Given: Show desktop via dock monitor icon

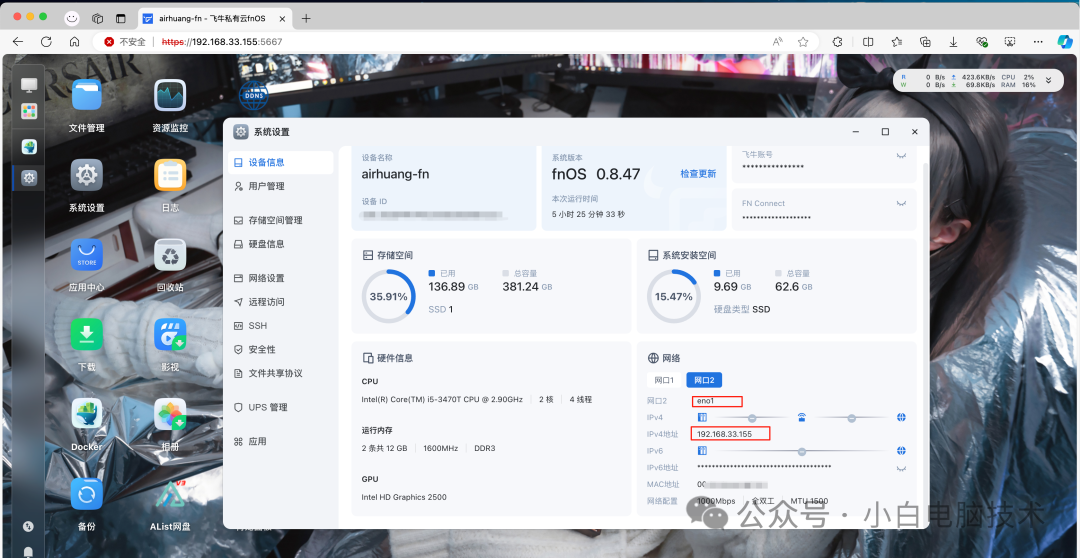Looking at the screenshot, I should (x=29, y=85).
